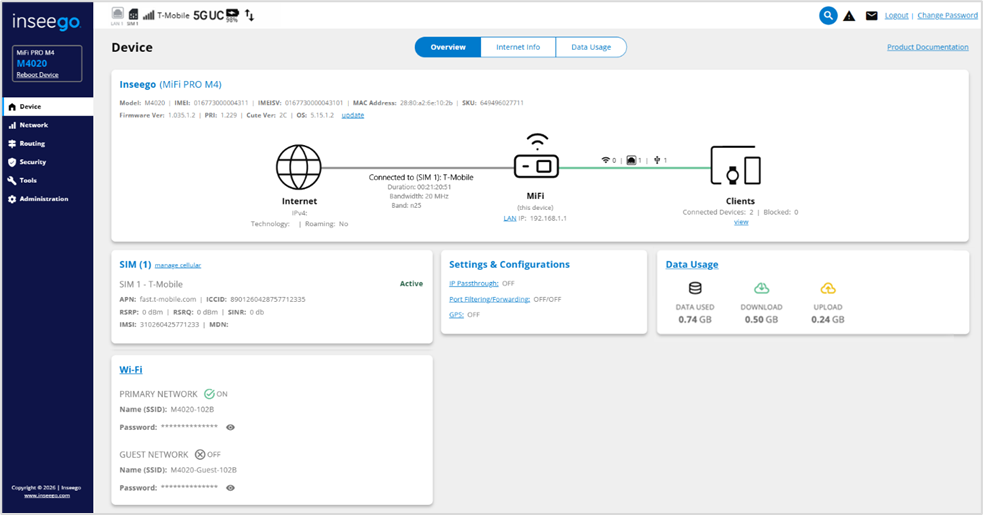Image resolution: width=983 pixels, height=515 pixels.
Task: Reveal the guest network password
Action: coord(230,488)
